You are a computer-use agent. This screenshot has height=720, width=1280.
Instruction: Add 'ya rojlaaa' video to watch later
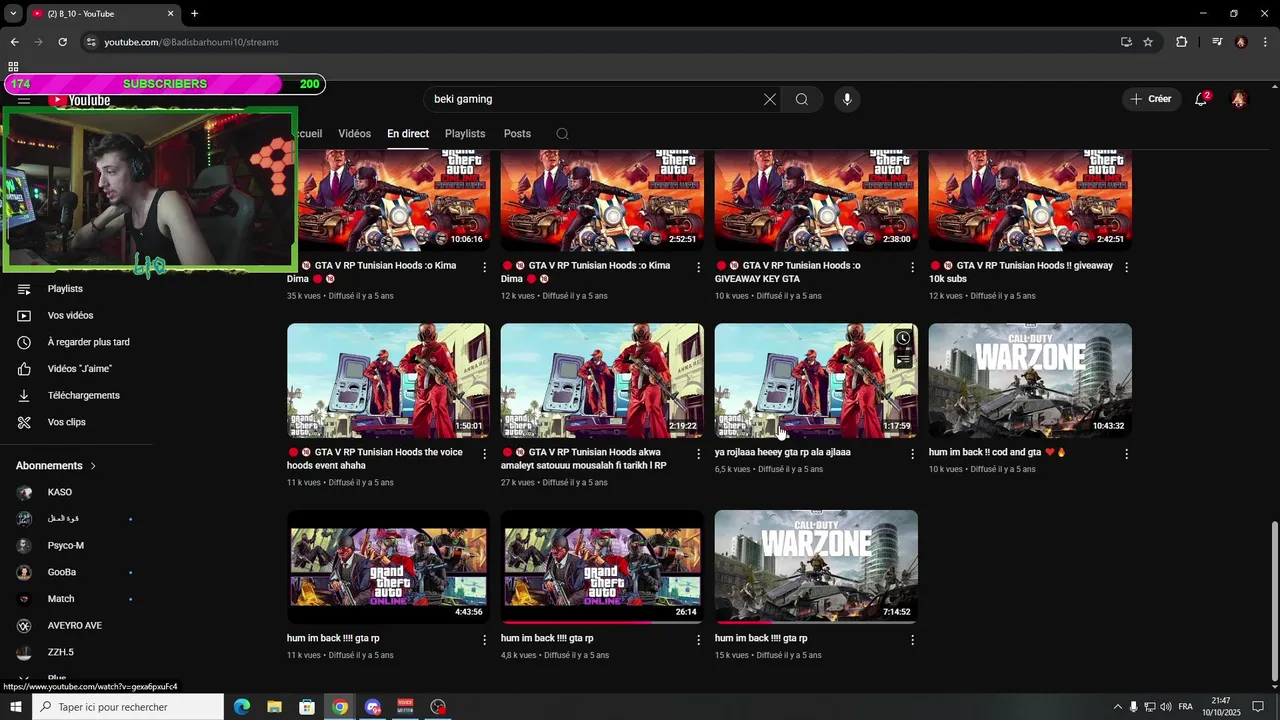click(903, 338)
